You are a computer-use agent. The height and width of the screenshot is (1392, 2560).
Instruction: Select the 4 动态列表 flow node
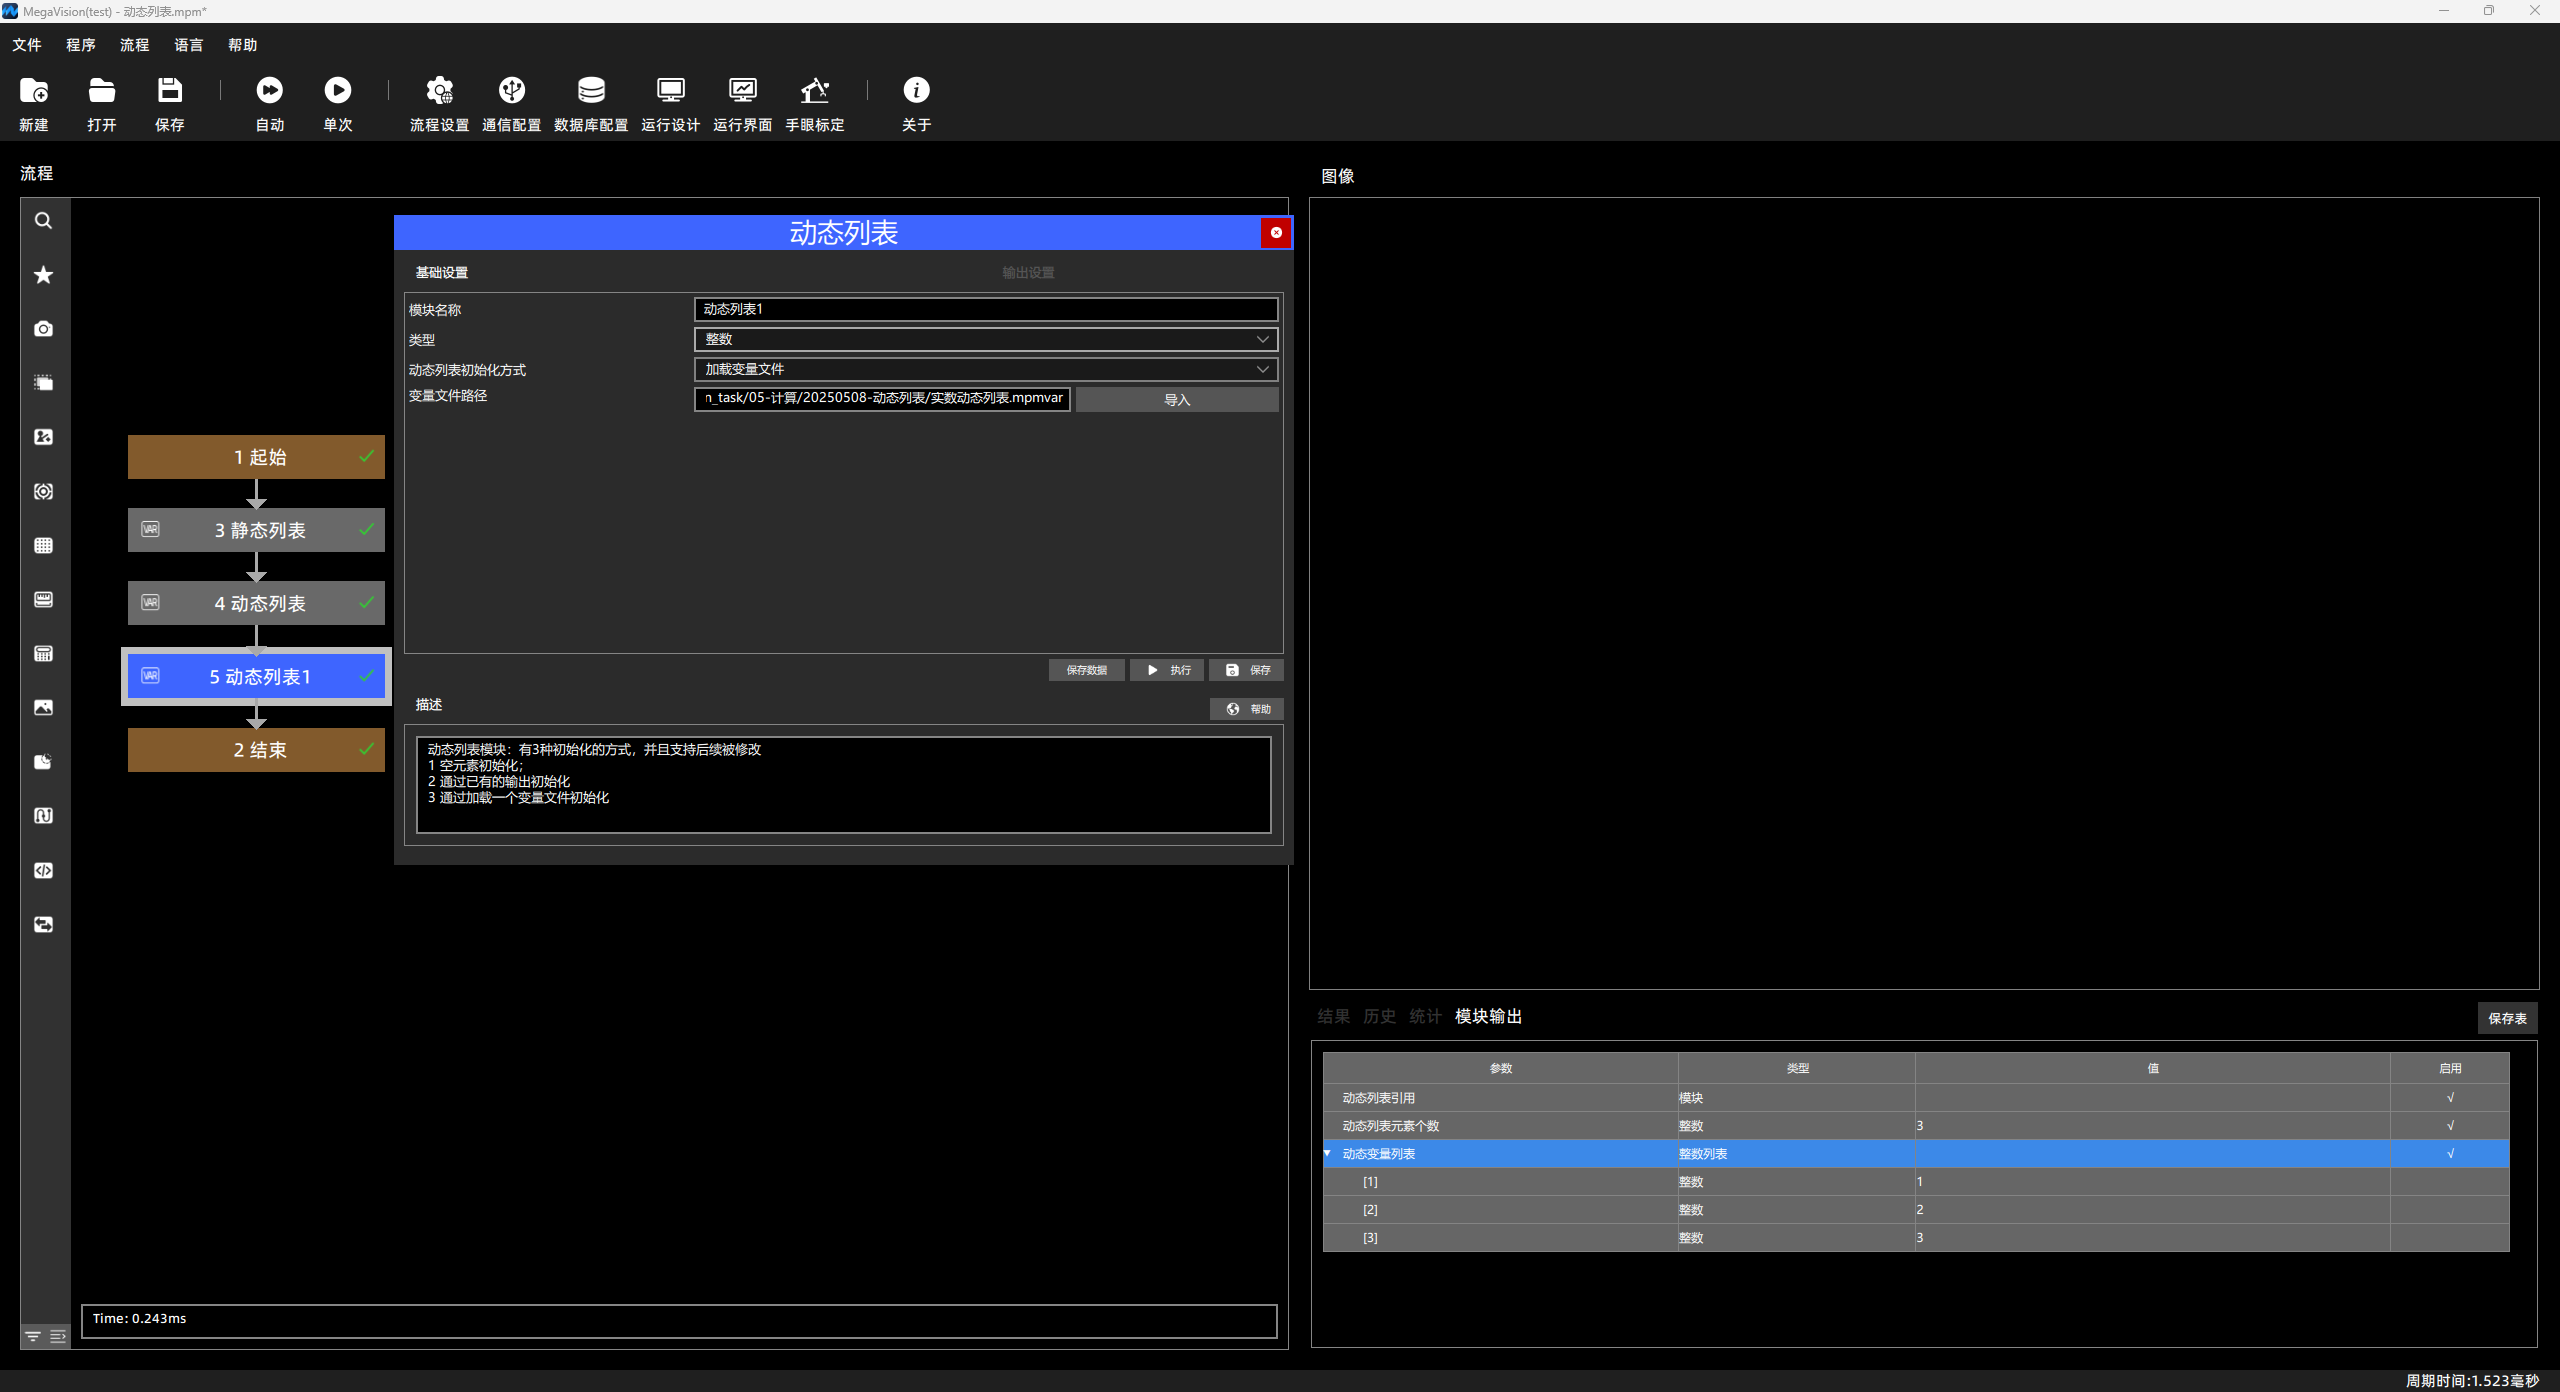pos(256,603)
